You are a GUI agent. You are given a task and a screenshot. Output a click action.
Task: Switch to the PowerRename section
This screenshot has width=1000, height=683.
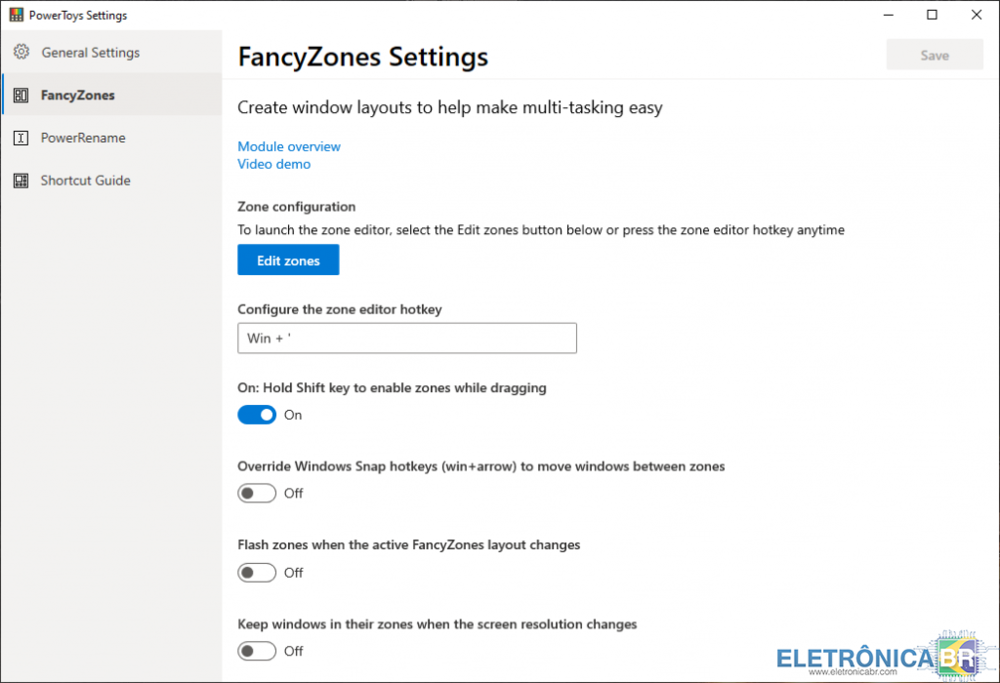(x=83, y=138)
